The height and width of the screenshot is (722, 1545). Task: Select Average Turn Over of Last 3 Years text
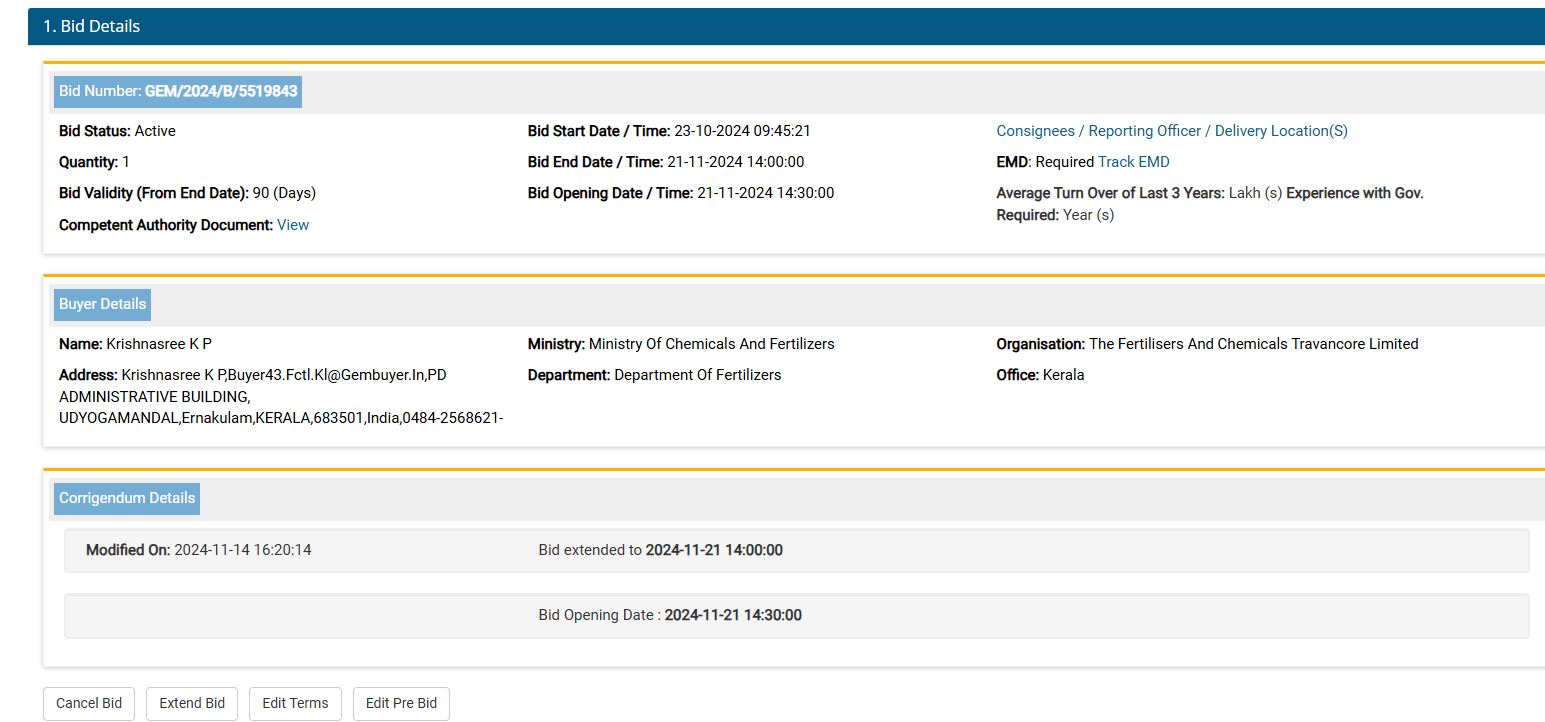click(1139, 193)
